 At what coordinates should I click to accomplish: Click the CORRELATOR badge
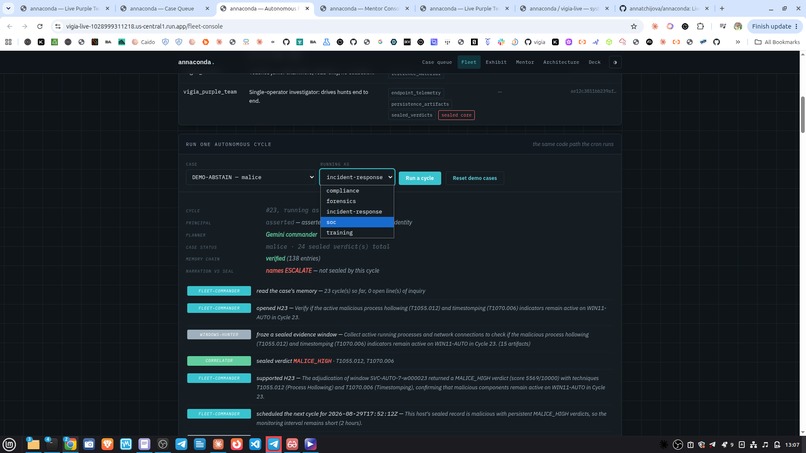tap(219, 361)
